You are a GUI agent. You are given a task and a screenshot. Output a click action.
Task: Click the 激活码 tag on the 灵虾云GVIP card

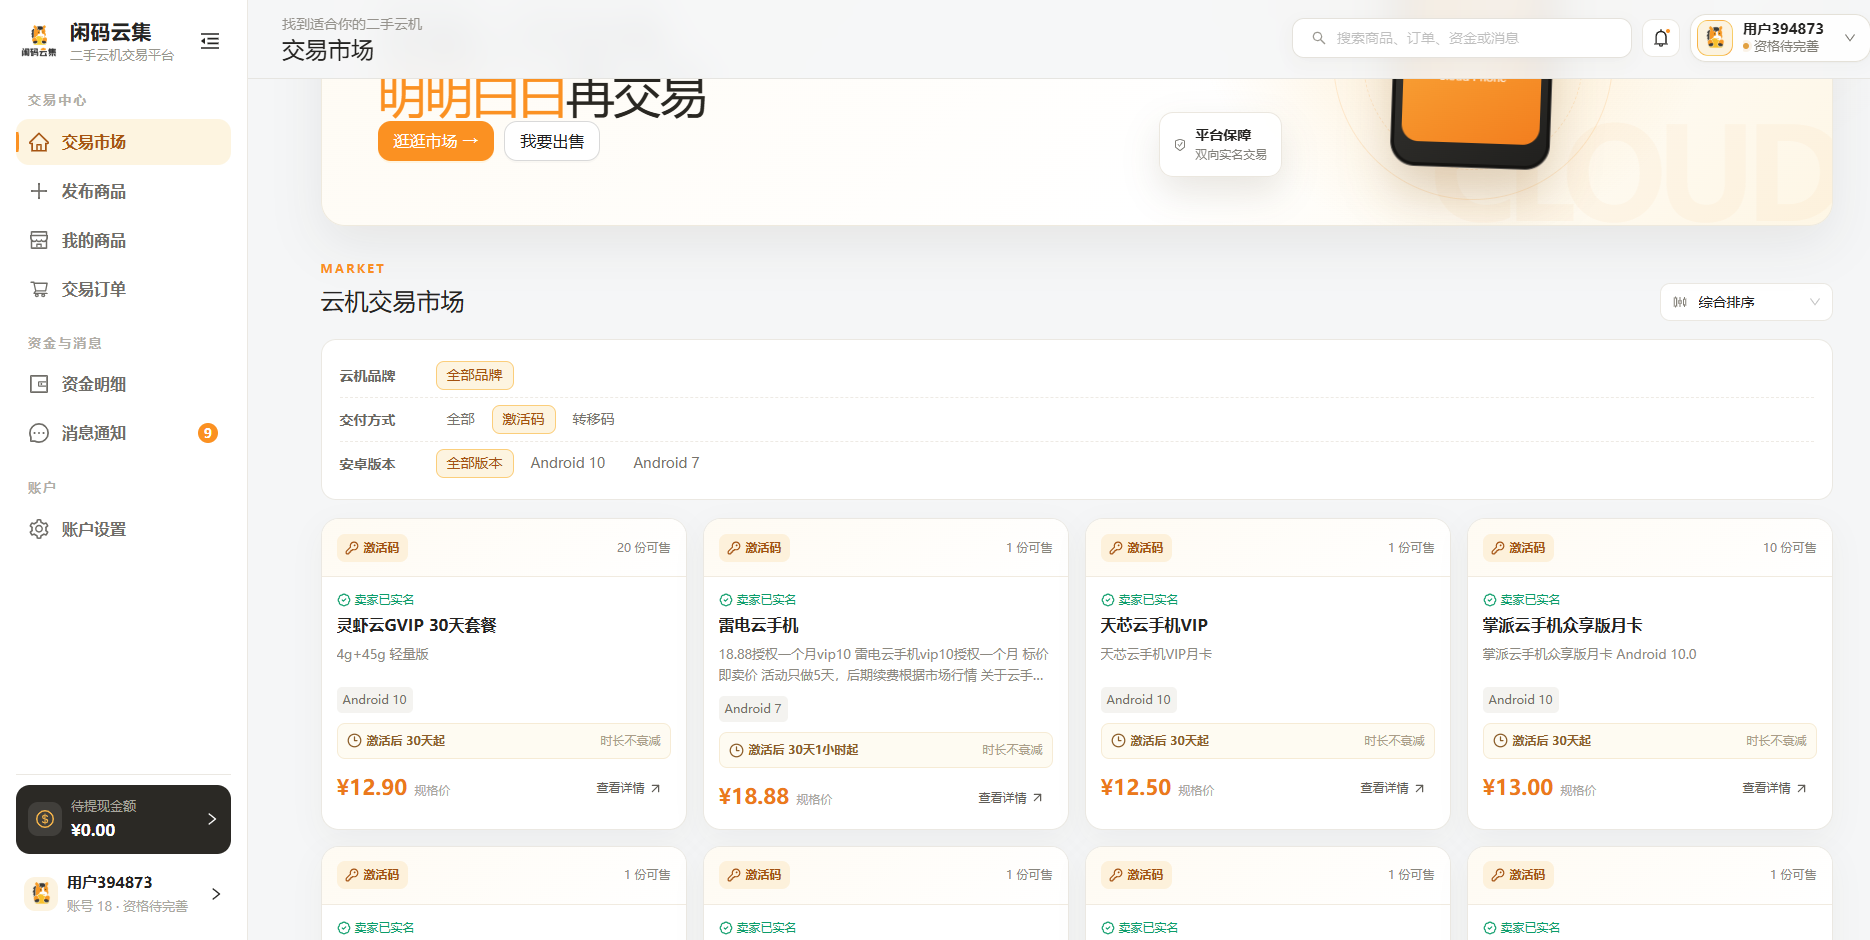click(372, 548)
